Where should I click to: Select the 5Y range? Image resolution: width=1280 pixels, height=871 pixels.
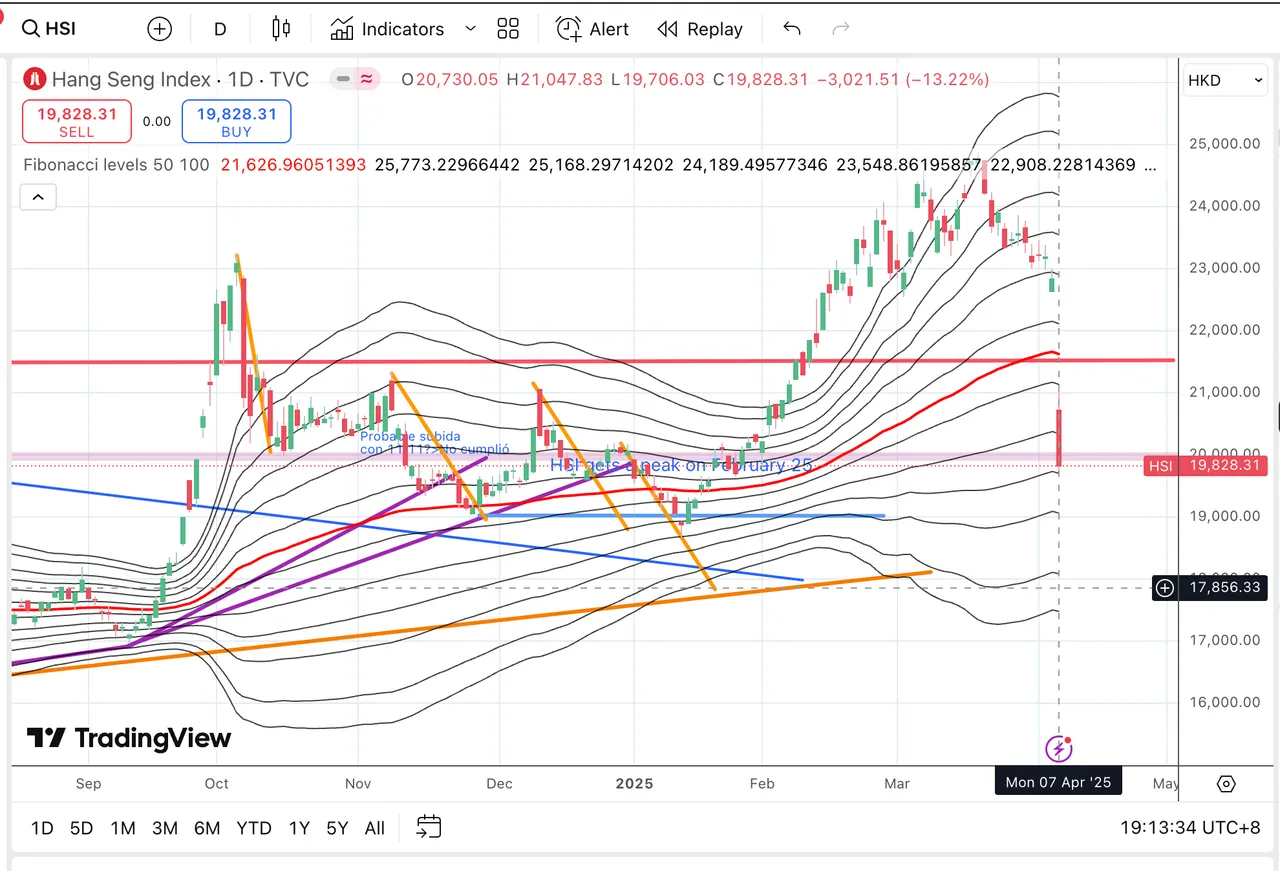pos(337,828)
